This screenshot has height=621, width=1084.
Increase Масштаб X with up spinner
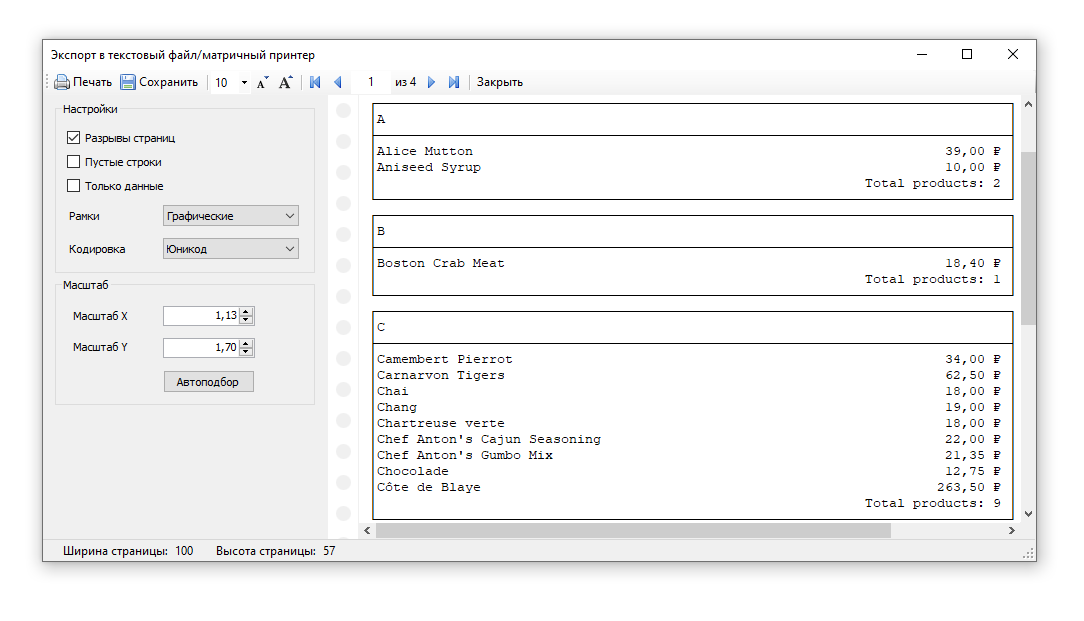(247, 311)
